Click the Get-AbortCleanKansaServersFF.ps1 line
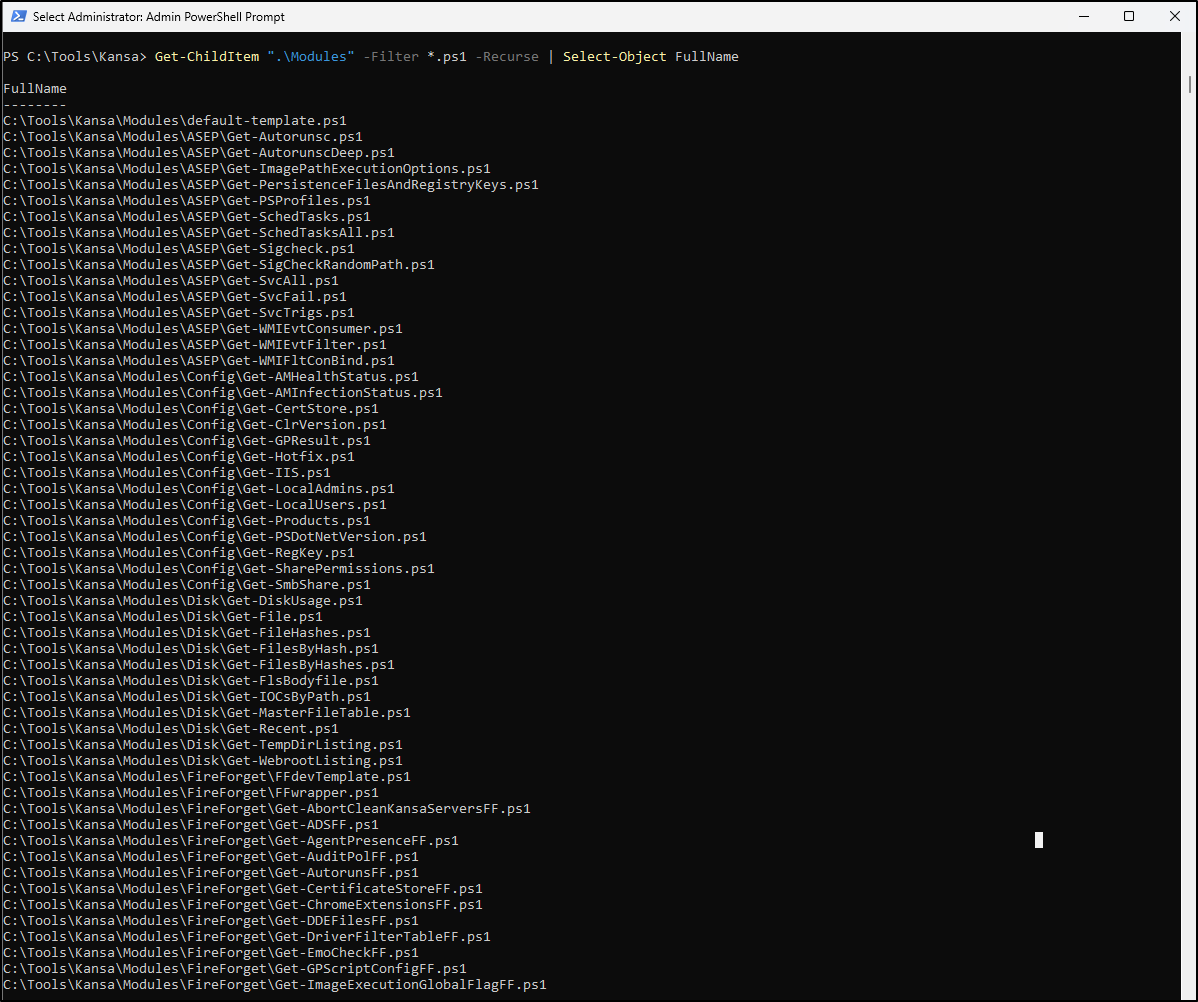 [267, 809]
